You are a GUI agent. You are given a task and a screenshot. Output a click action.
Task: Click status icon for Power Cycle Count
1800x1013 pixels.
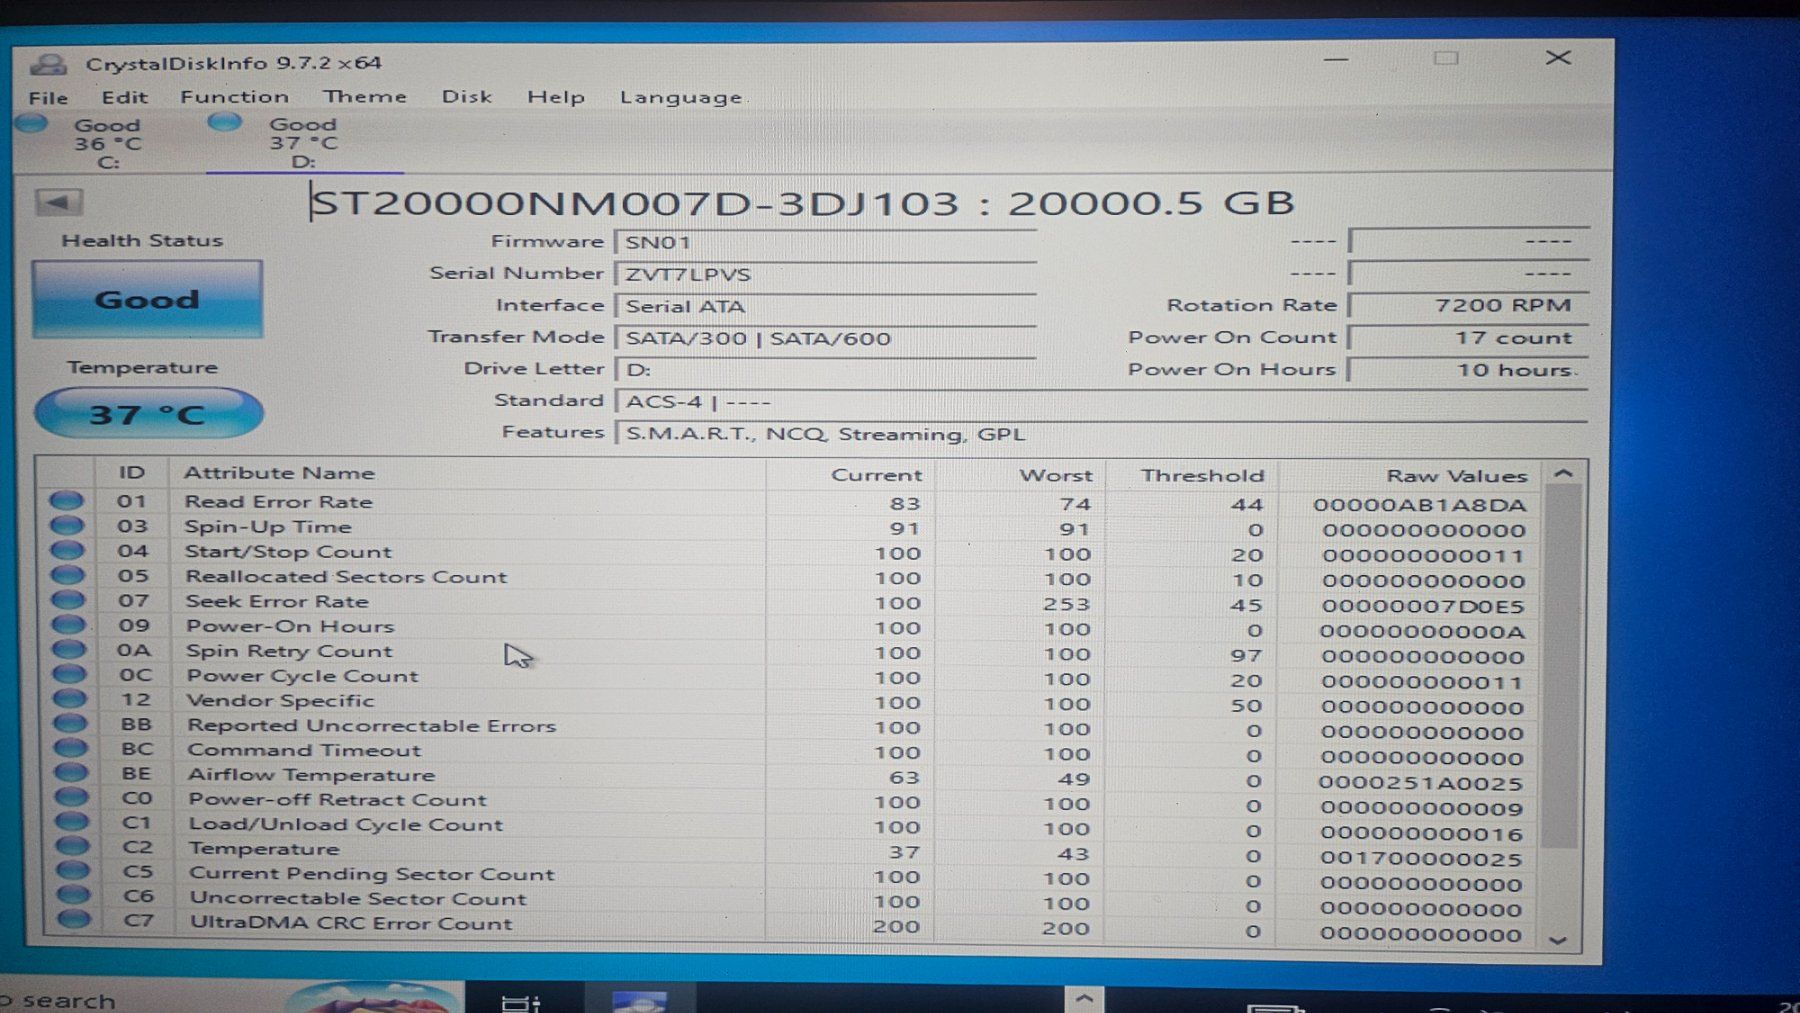click(69, 674)
